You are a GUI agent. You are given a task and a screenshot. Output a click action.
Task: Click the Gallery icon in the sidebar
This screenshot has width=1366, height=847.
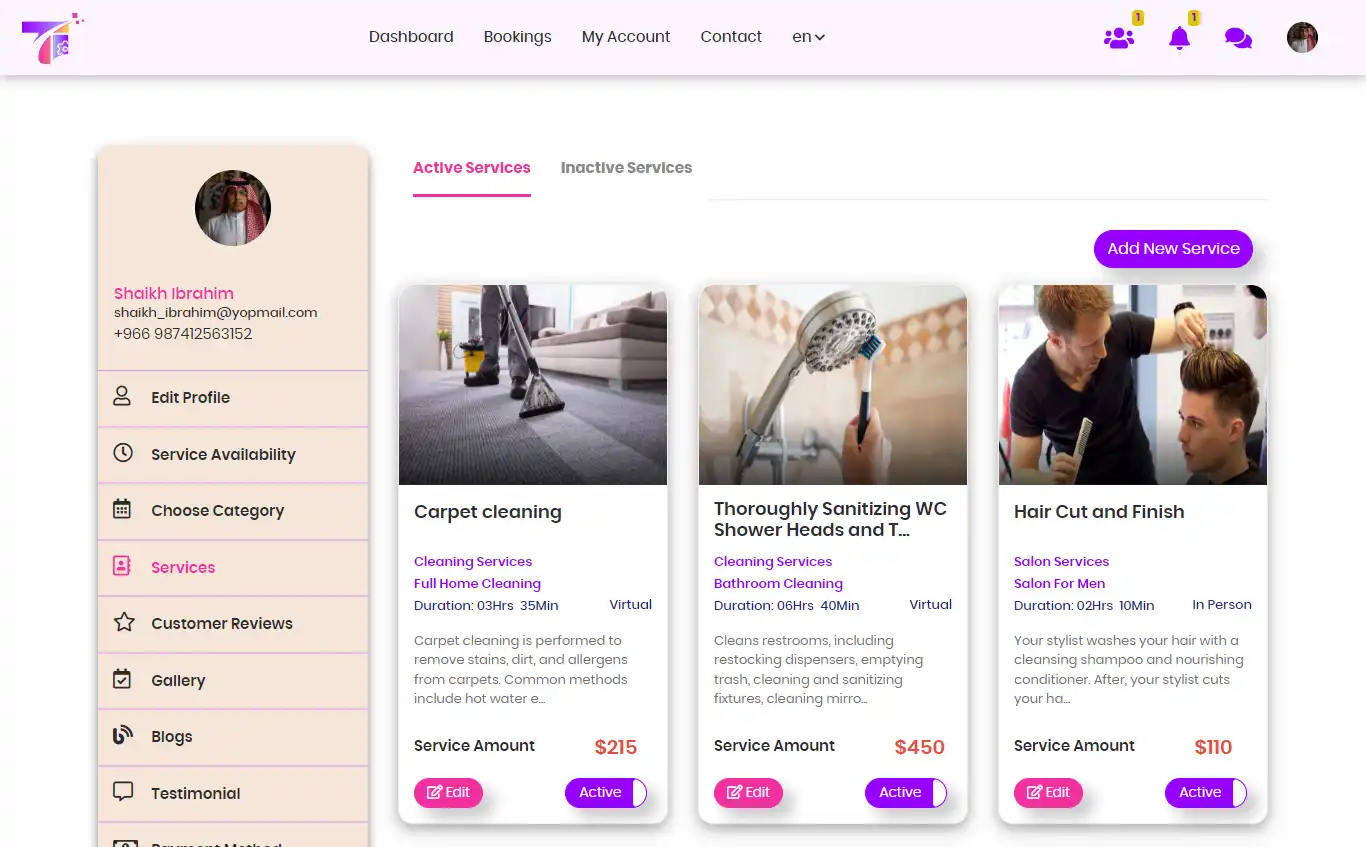tap(122, 680)
